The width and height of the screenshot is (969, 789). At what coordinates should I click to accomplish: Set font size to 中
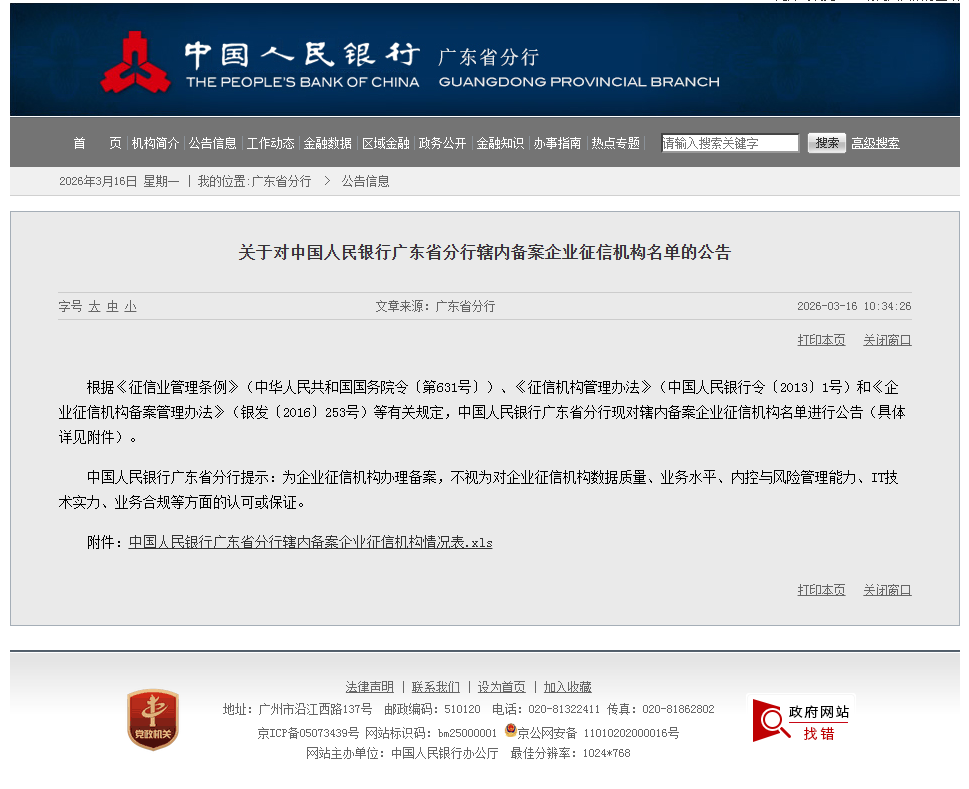click(112, 307)
